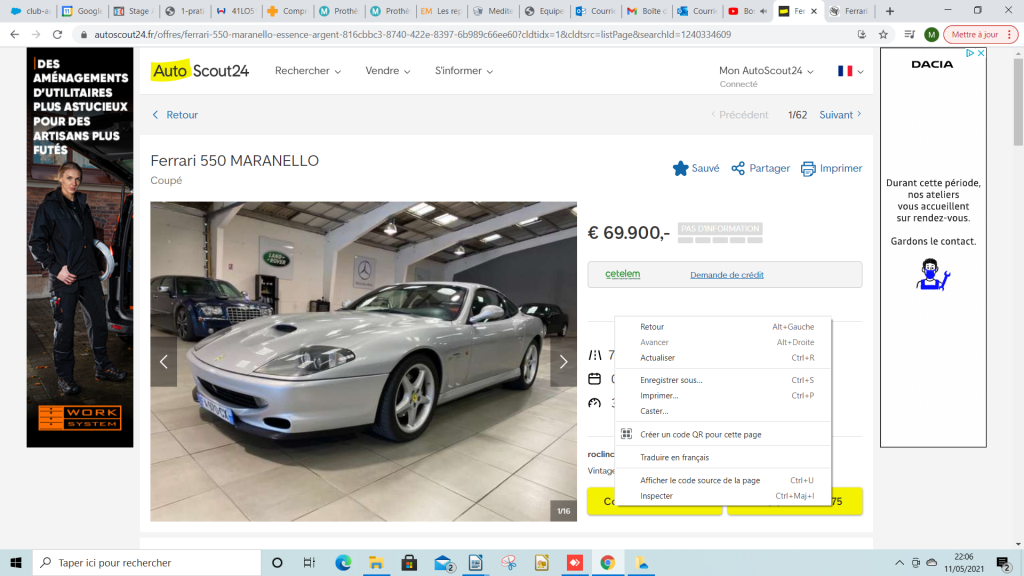Click Mettre à jour Chrome button

click(980, 35)
